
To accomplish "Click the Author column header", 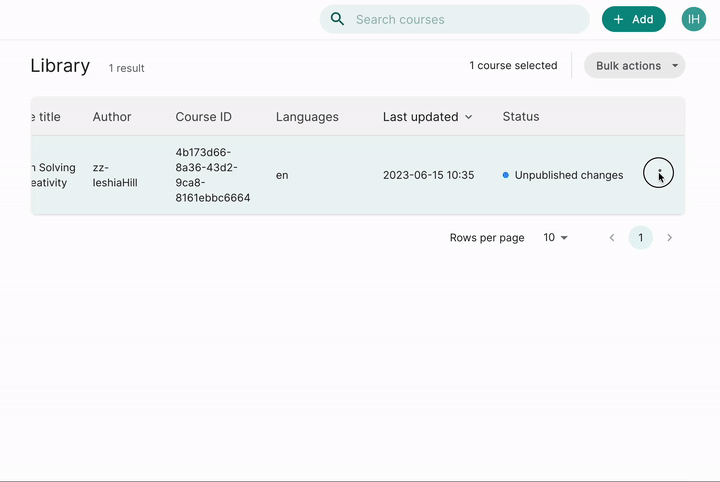I will (112, 117).
